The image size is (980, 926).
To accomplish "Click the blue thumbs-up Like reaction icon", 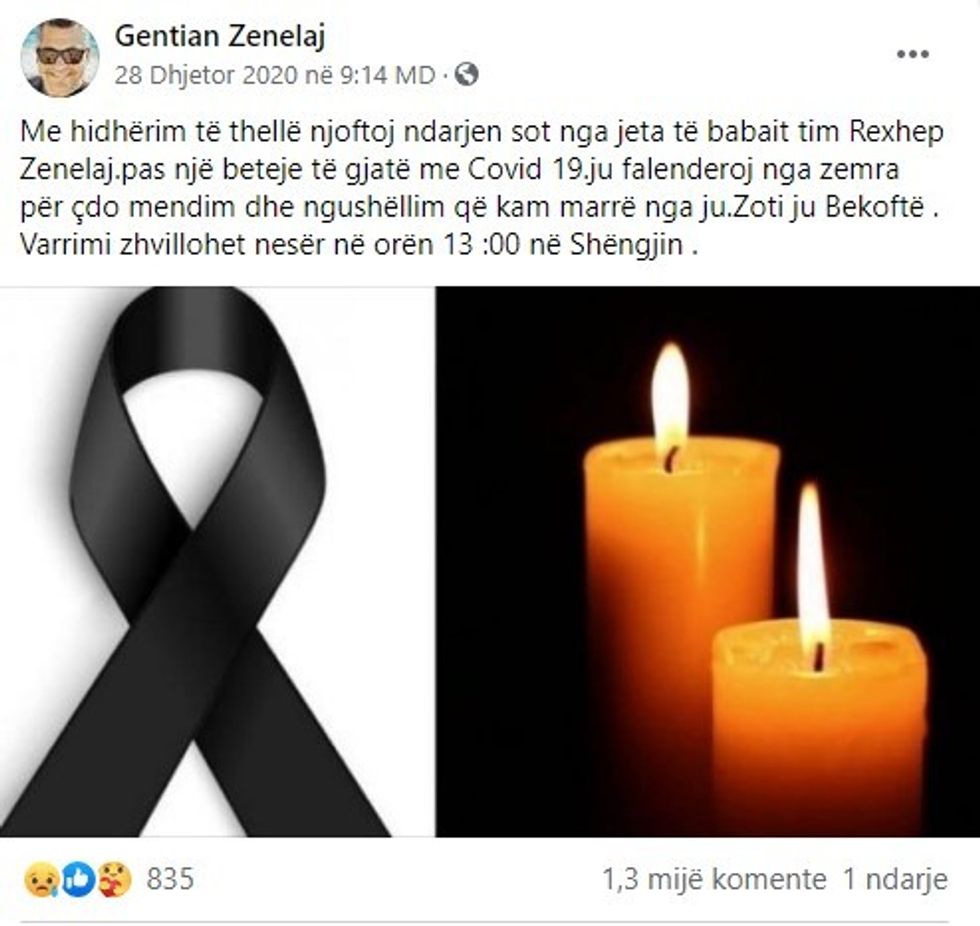I will click(78, 880).
